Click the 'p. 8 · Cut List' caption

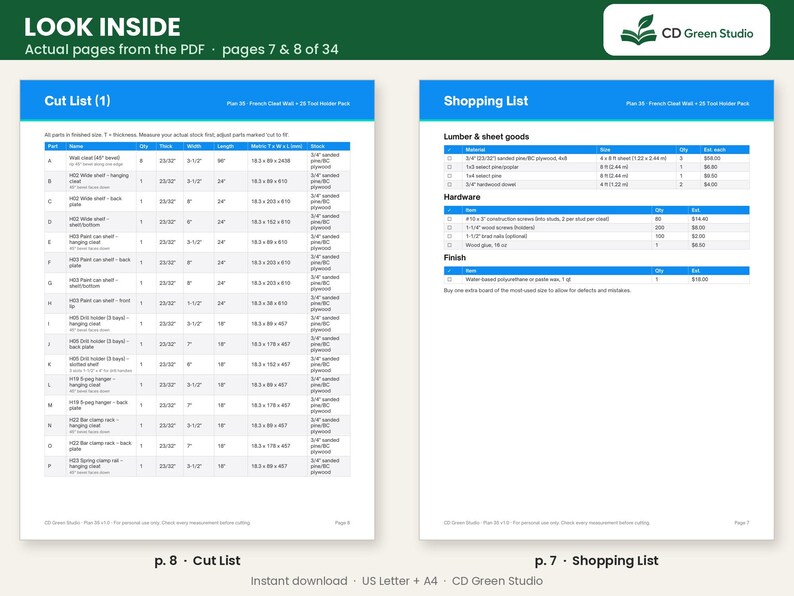pos(197,561)
